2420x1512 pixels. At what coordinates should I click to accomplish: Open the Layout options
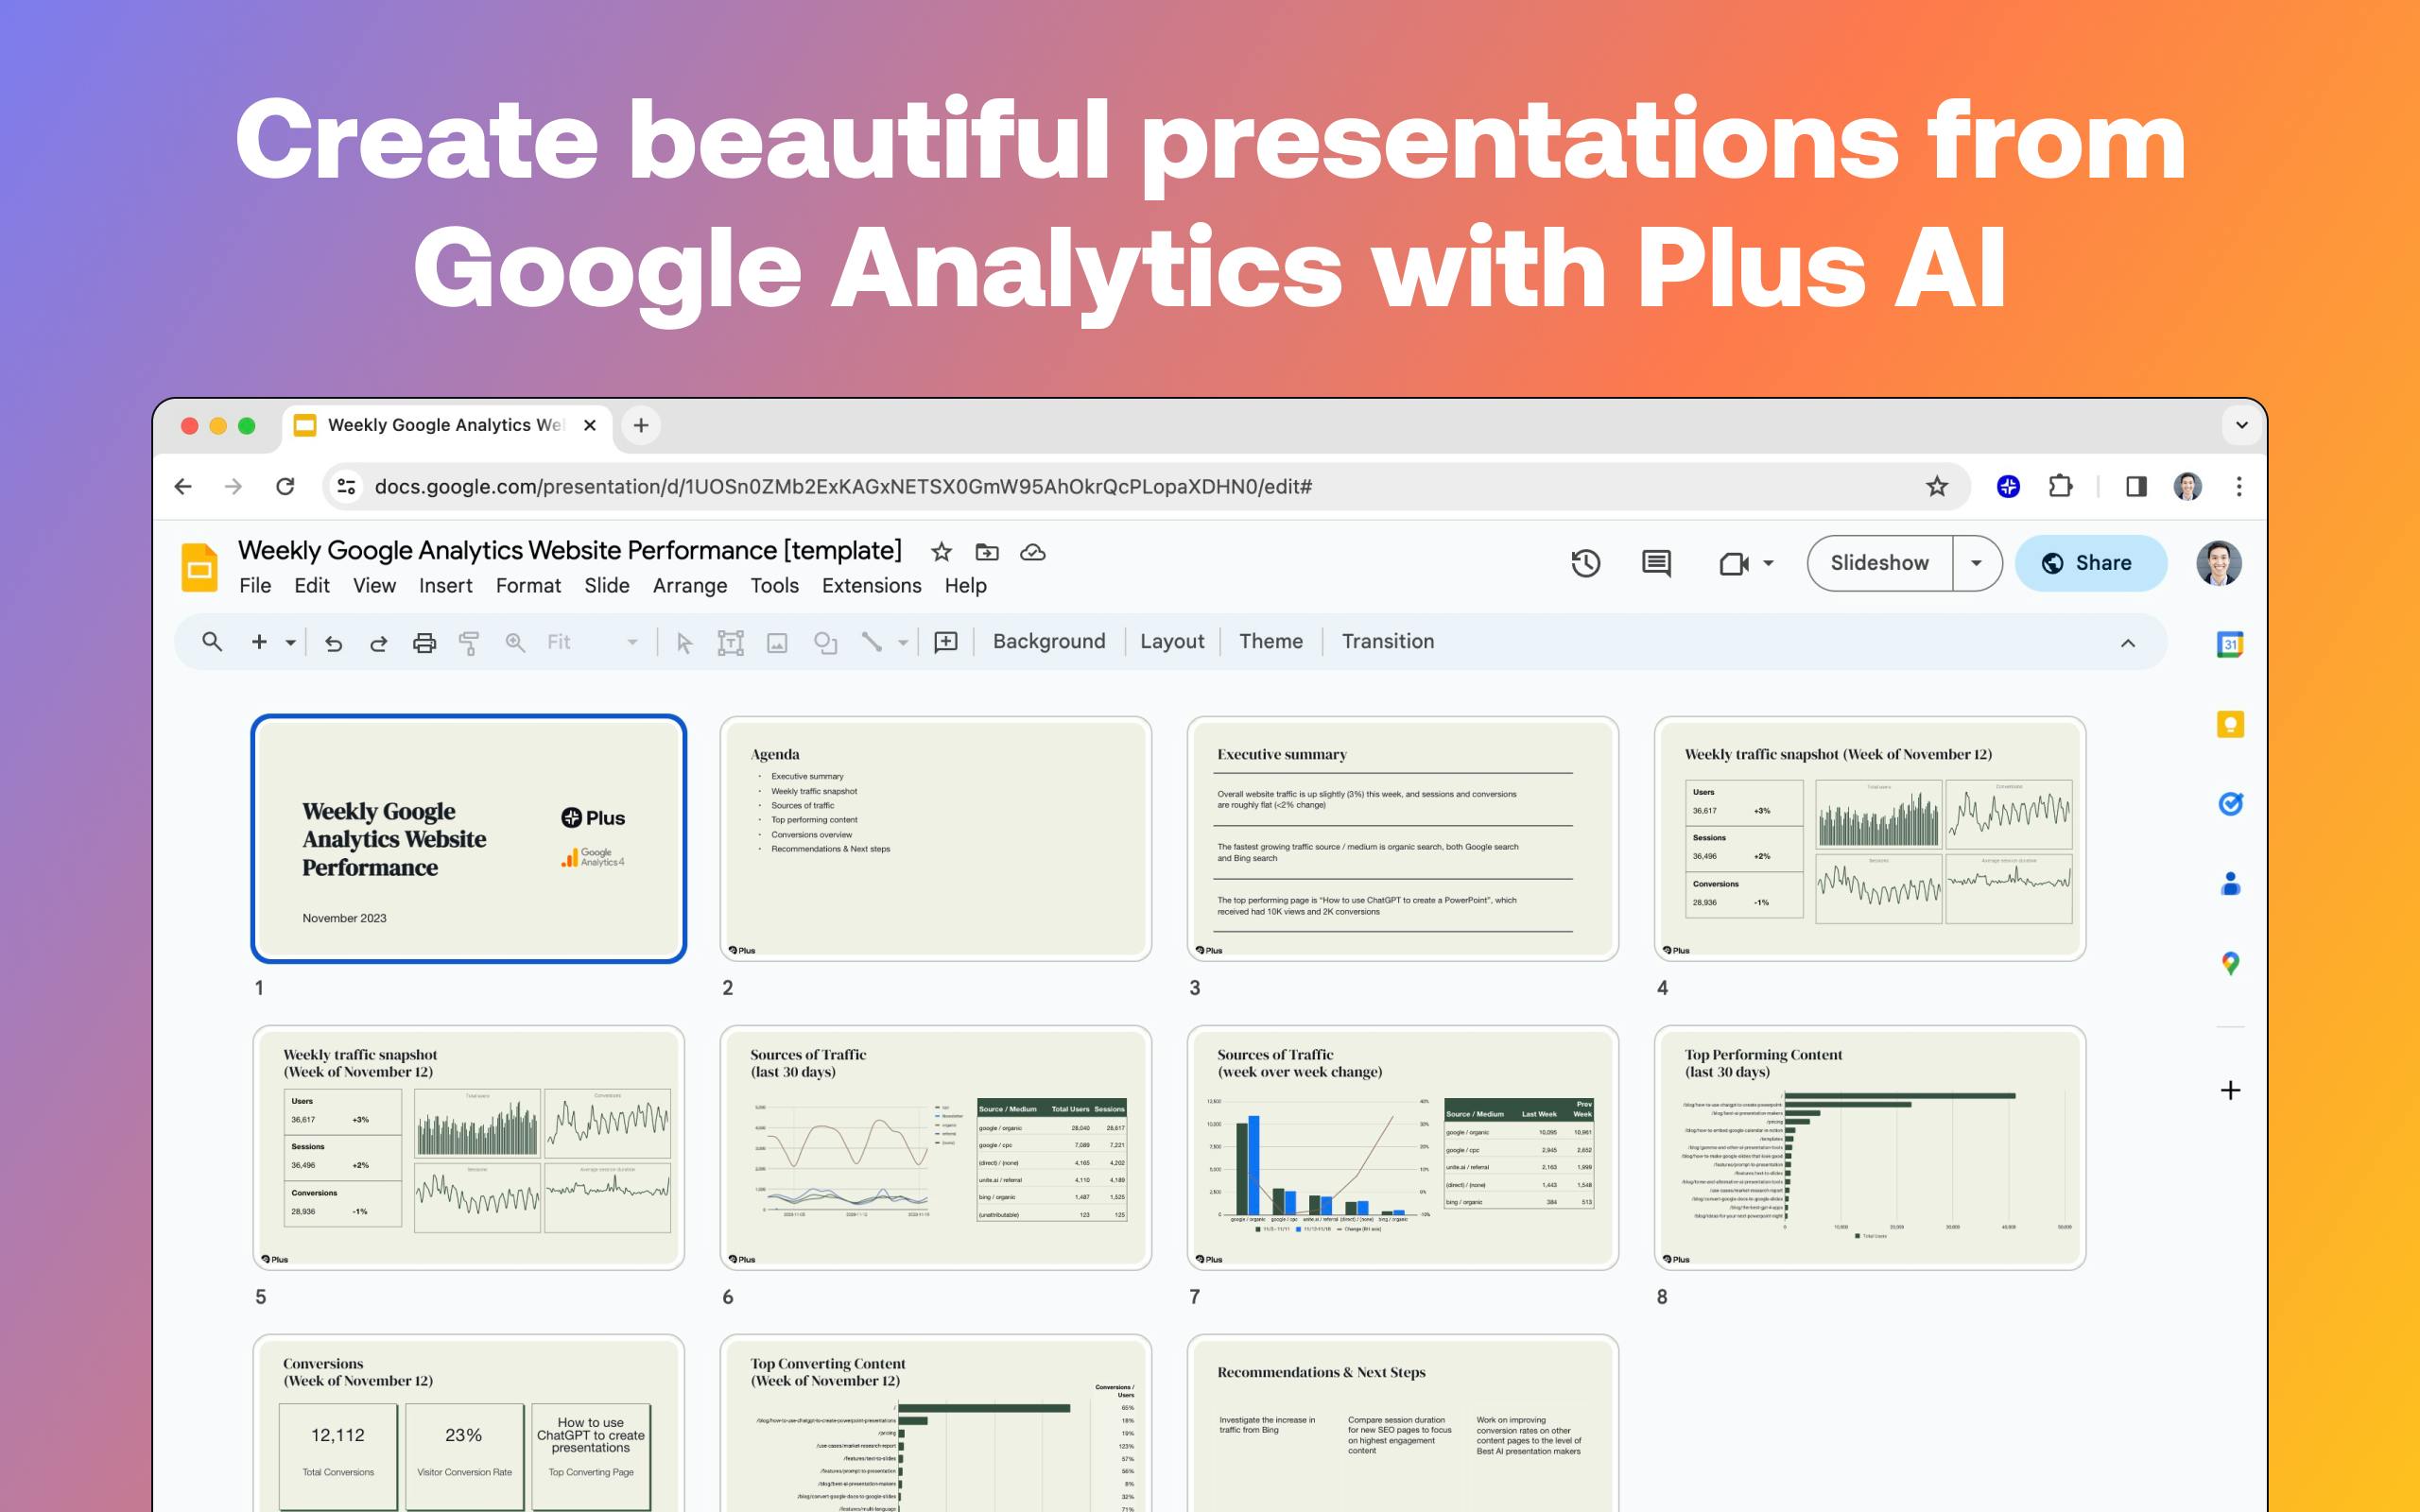1172,642
